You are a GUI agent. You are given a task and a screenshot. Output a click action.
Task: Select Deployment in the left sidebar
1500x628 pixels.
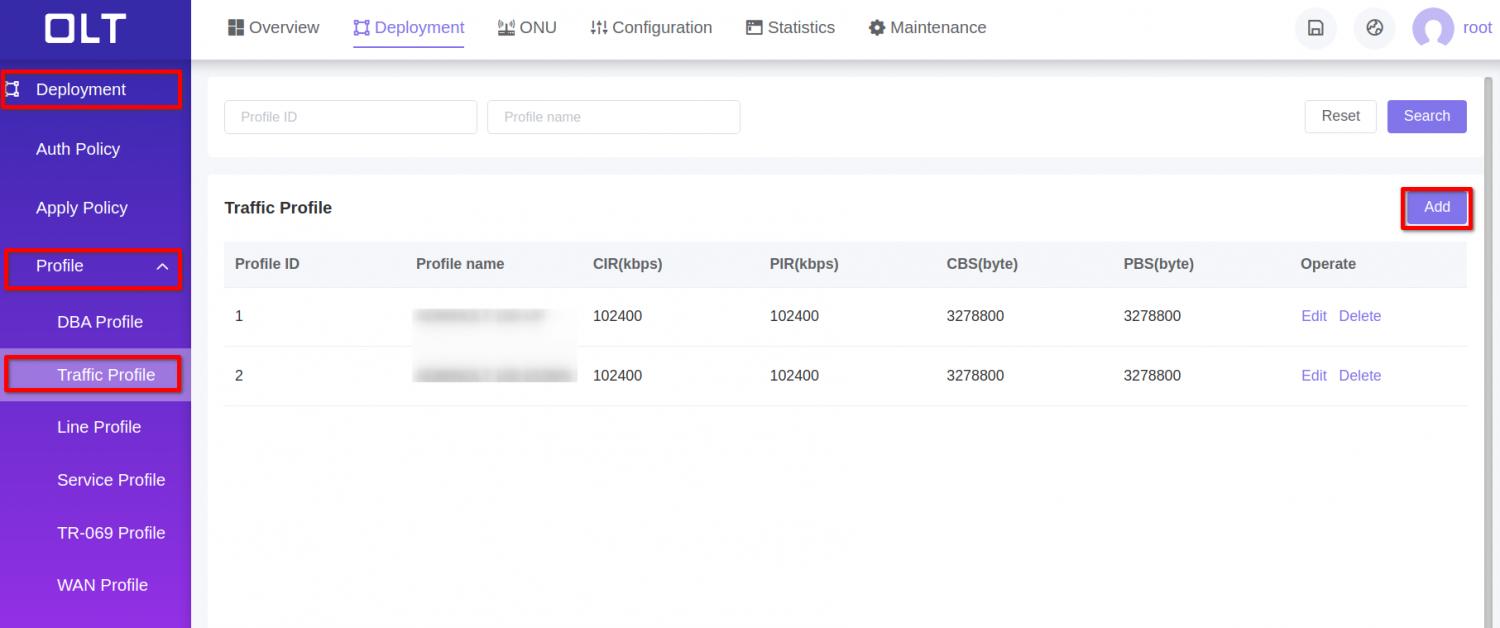coord(81,89)
